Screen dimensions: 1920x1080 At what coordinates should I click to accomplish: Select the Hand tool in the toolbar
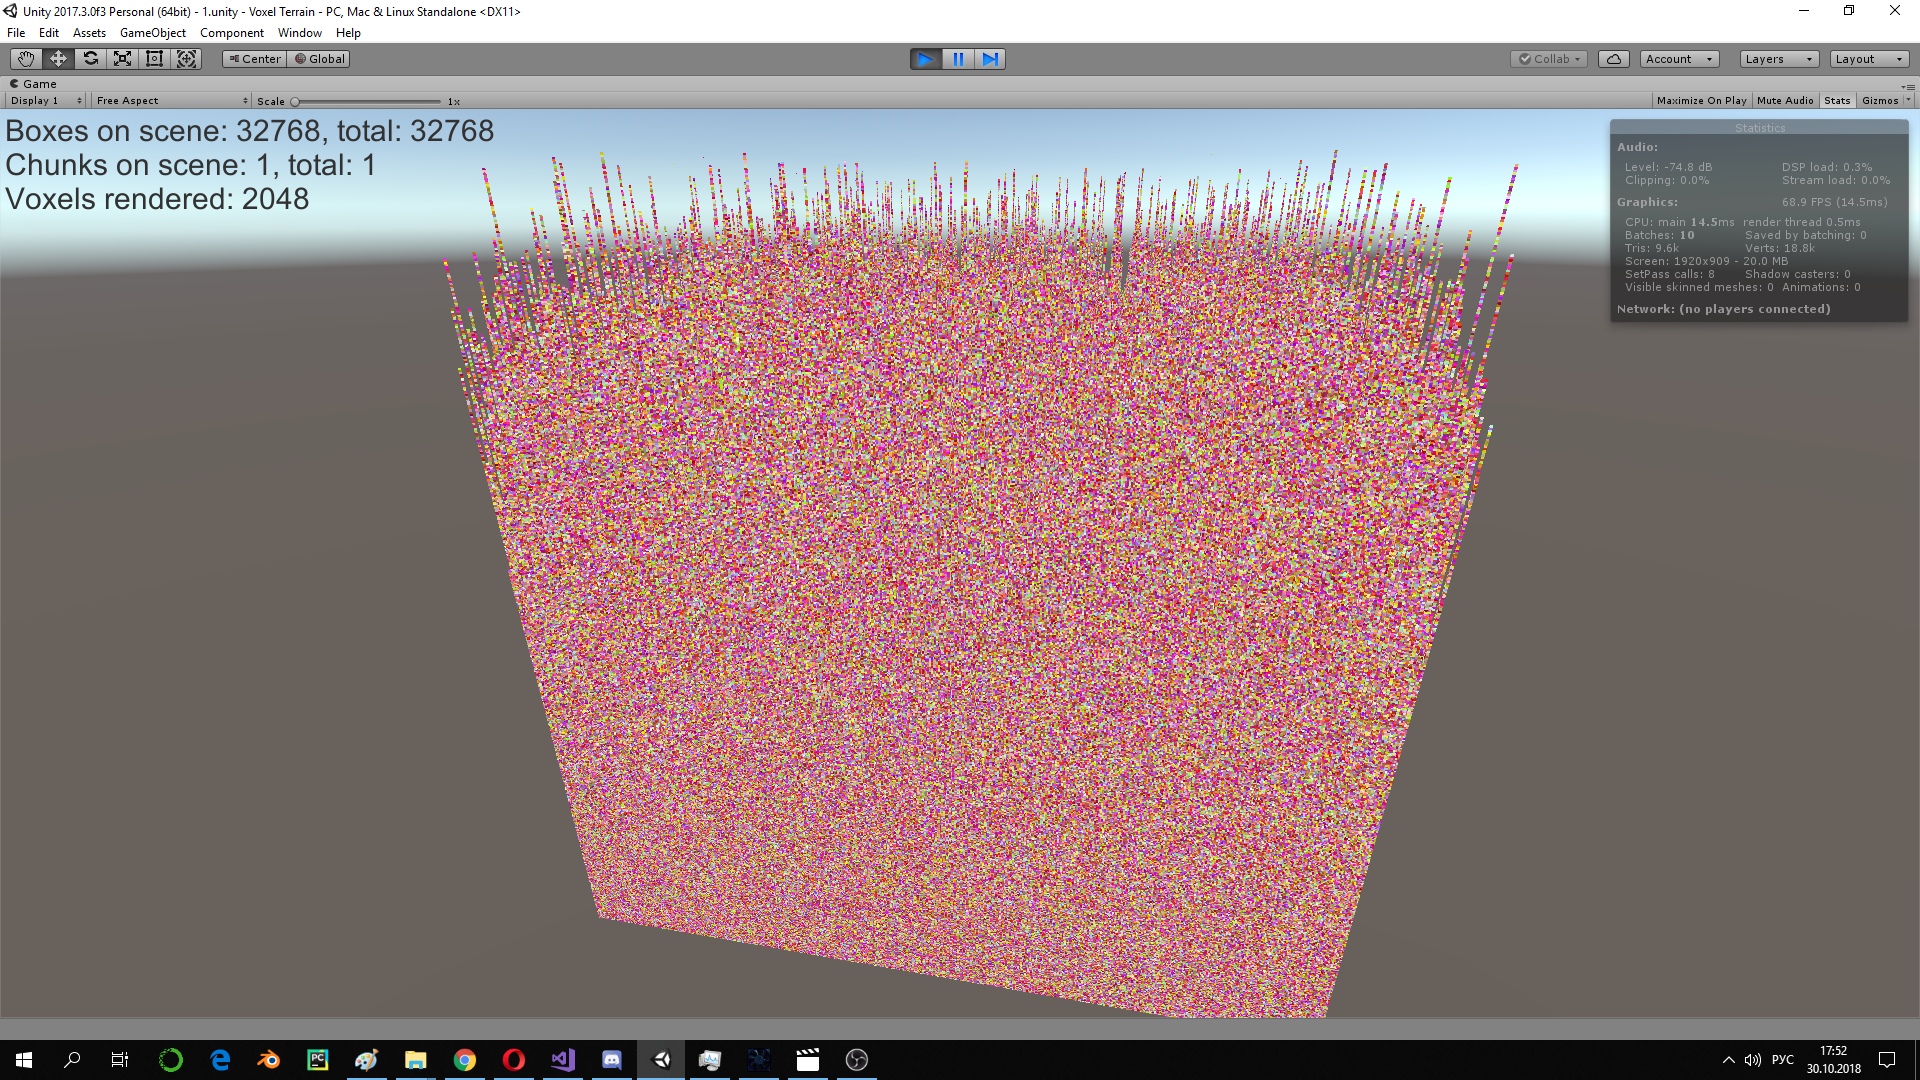[25, 58]
